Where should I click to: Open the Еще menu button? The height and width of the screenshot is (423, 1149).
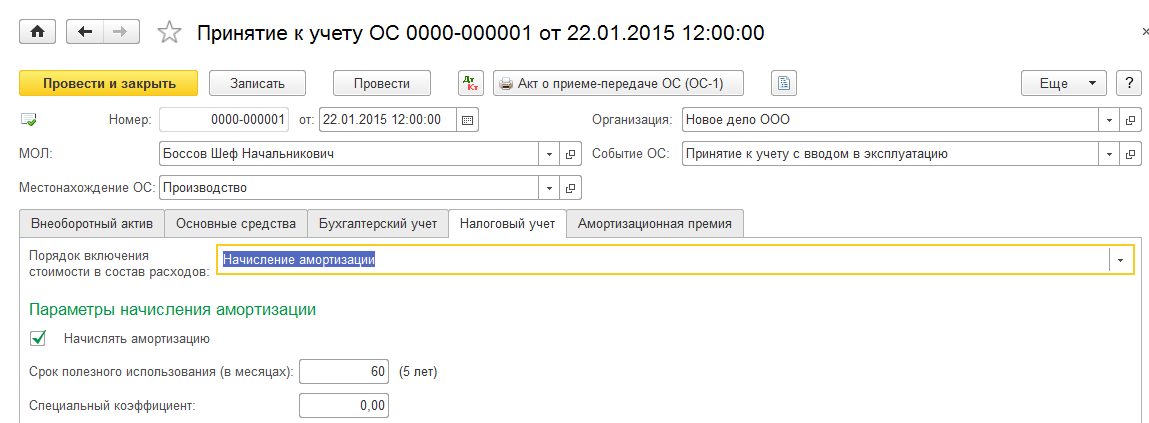click(x=1063, y=84)
